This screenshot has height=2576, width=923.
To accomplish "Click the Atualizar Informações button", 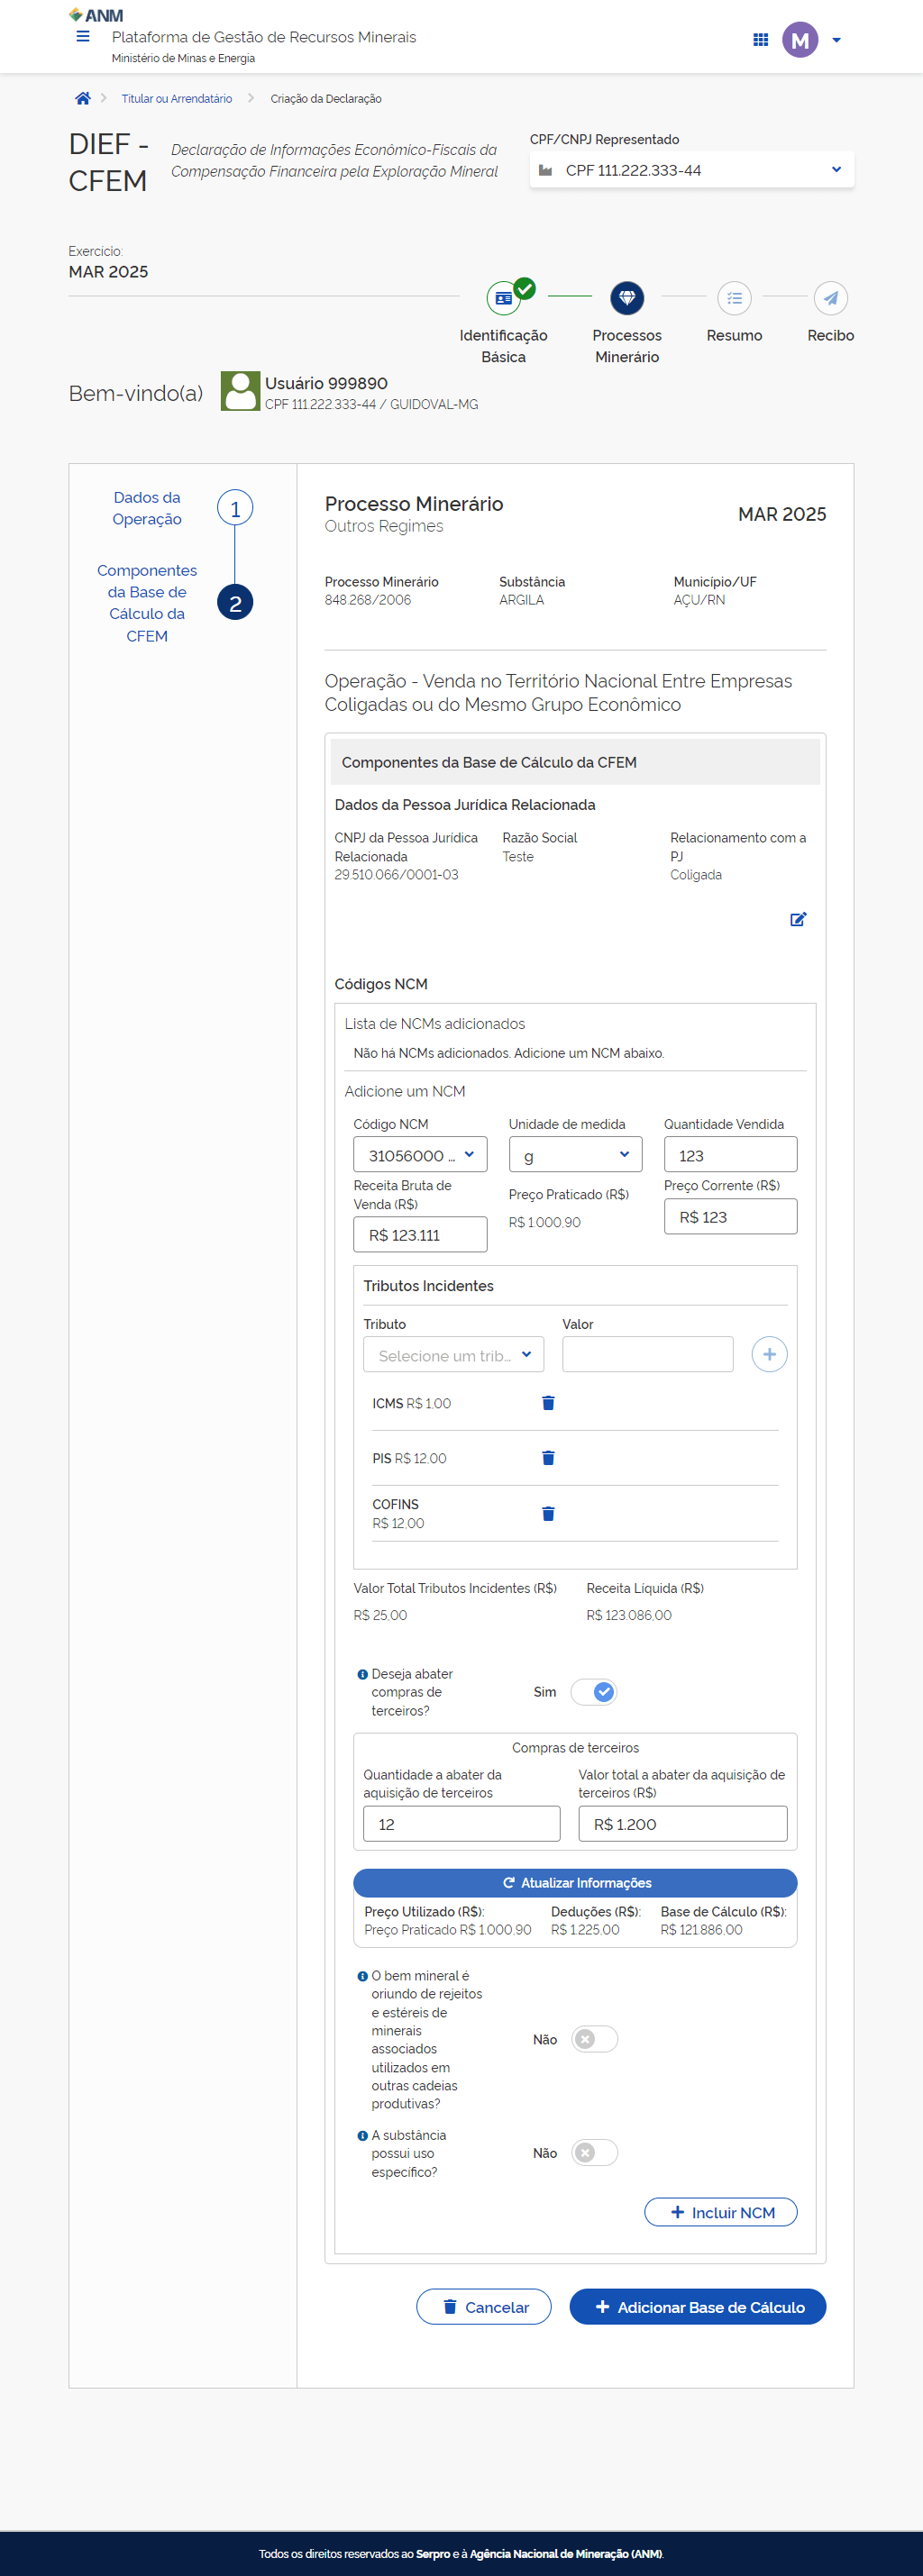I will pos(575,1883).
